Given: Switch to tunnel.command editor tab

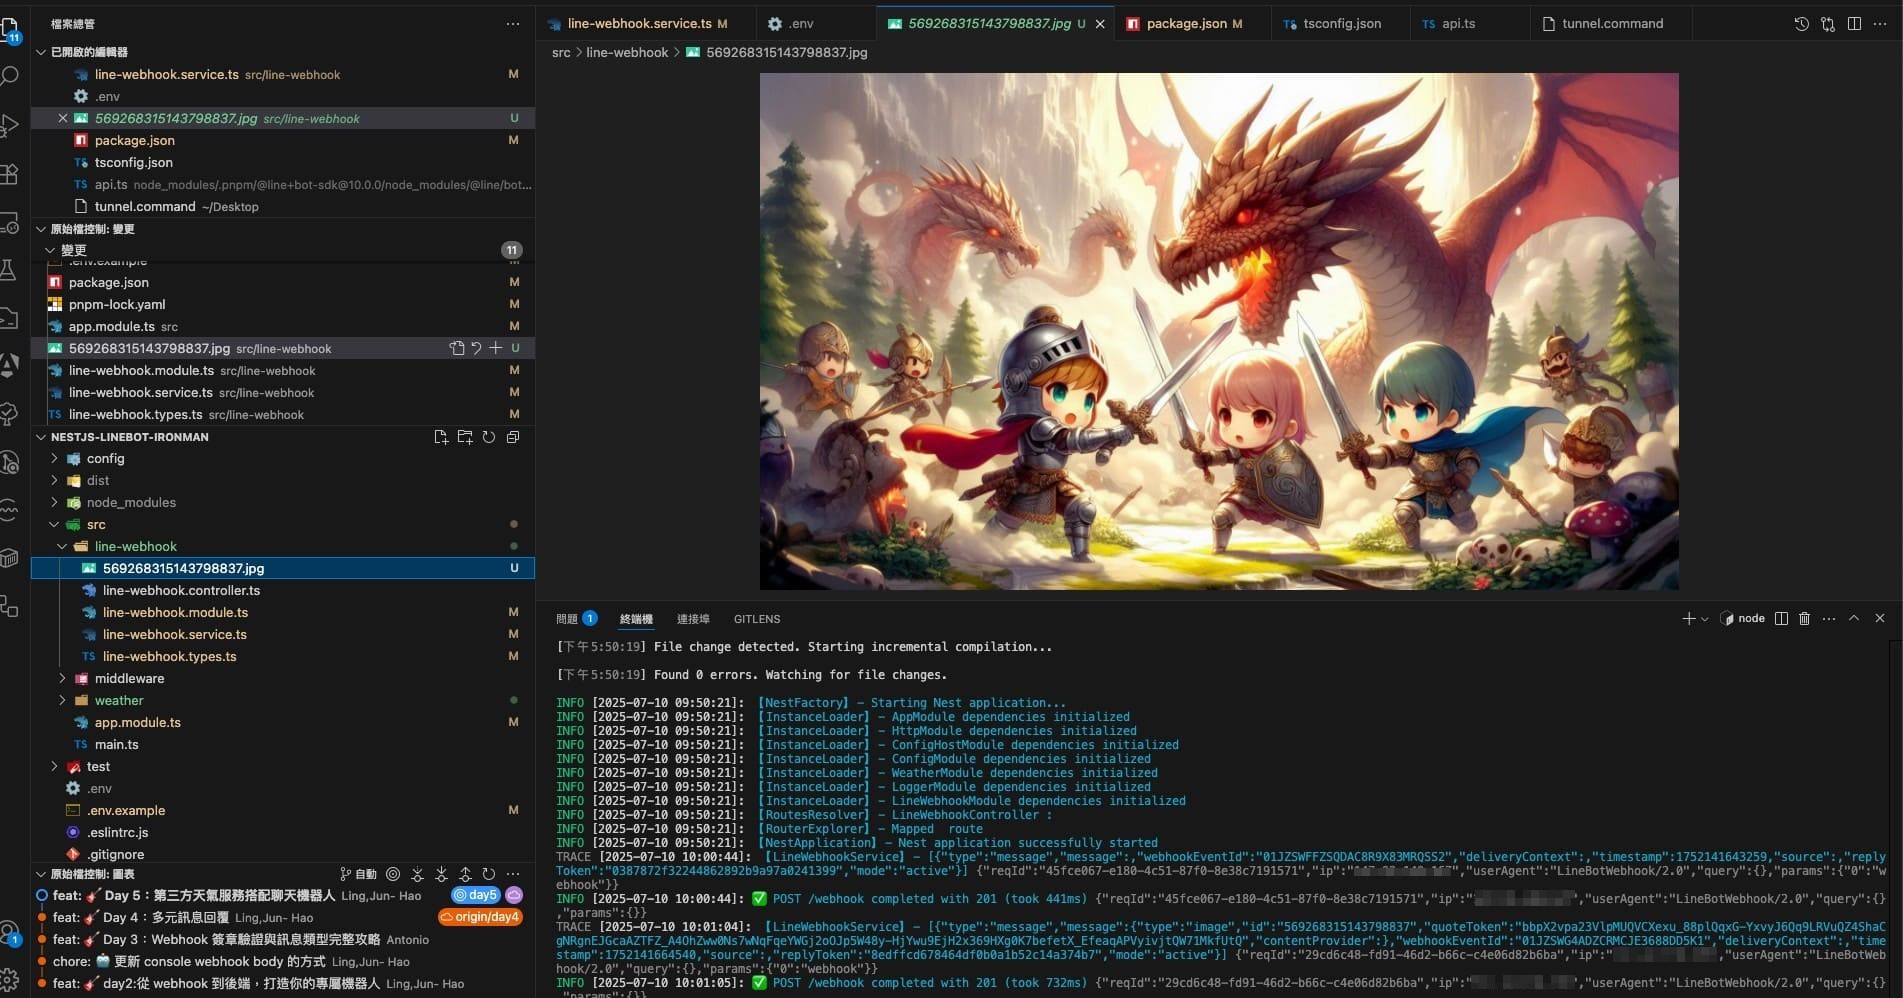Looking at the screenshot, I should [1612, 24].
